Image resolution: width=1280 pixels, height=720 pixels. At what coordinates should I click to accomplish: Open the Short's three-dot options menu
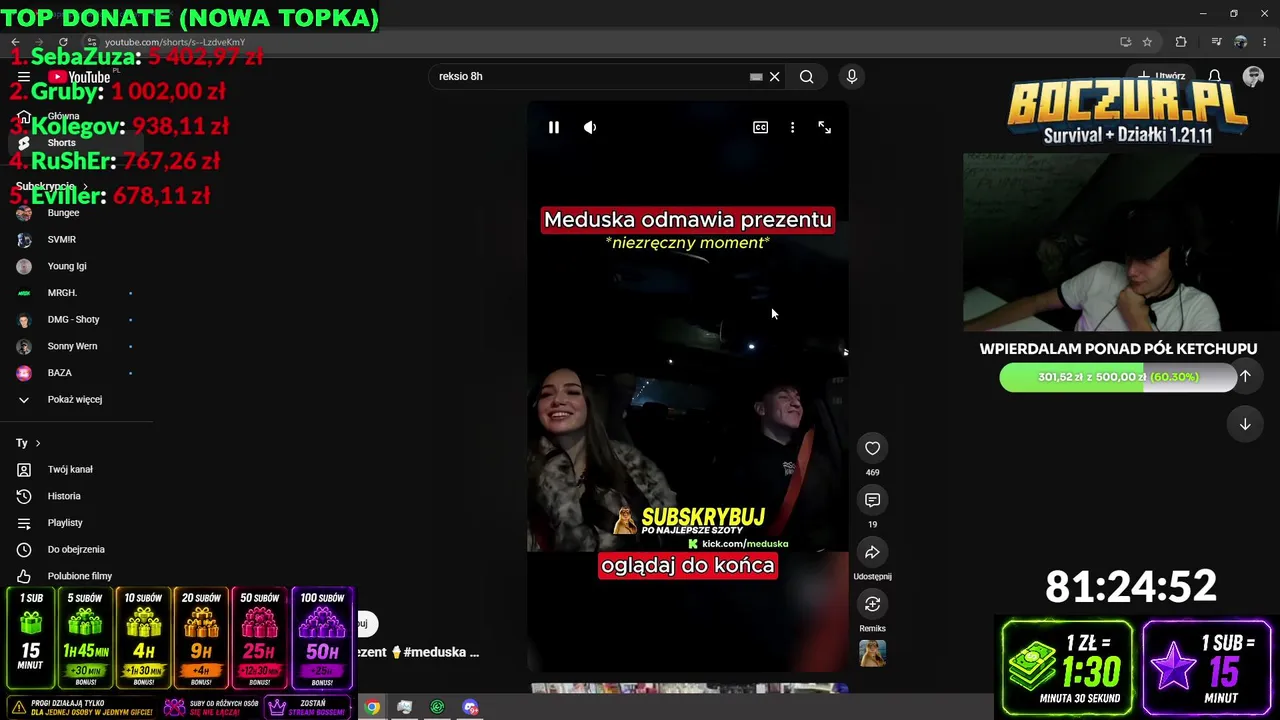792,127
